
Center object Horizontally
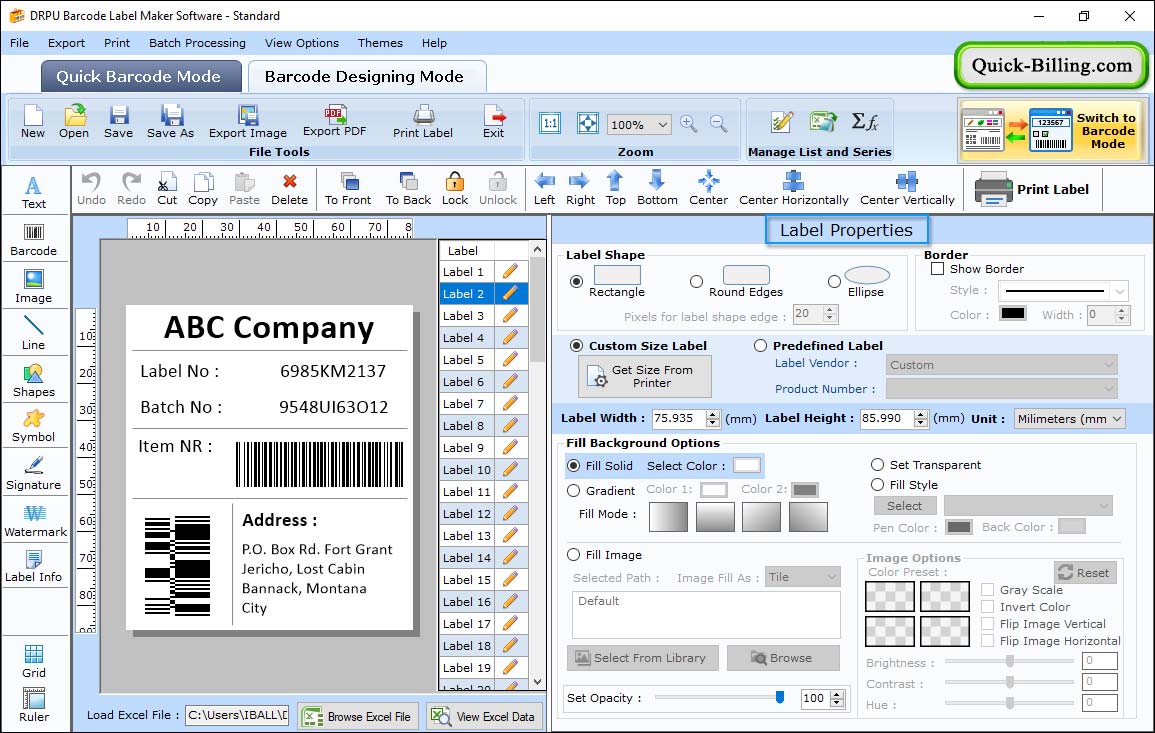794,189
